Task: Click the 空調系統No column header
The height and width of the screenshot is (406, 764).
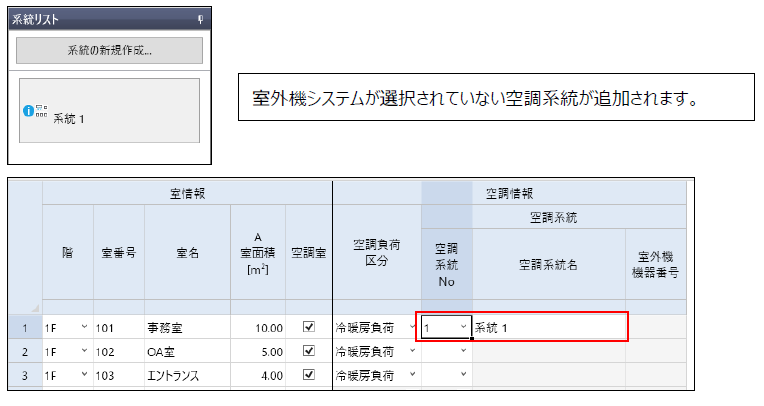Action: click(446, 263)
